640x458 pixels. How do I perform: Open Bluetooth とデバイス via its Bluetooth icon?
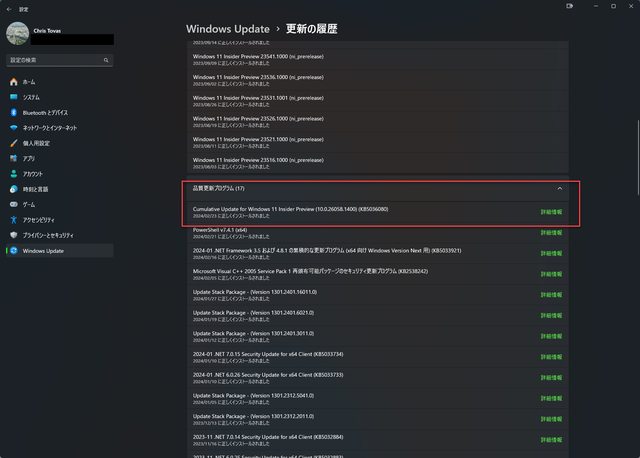click(14, 112)
